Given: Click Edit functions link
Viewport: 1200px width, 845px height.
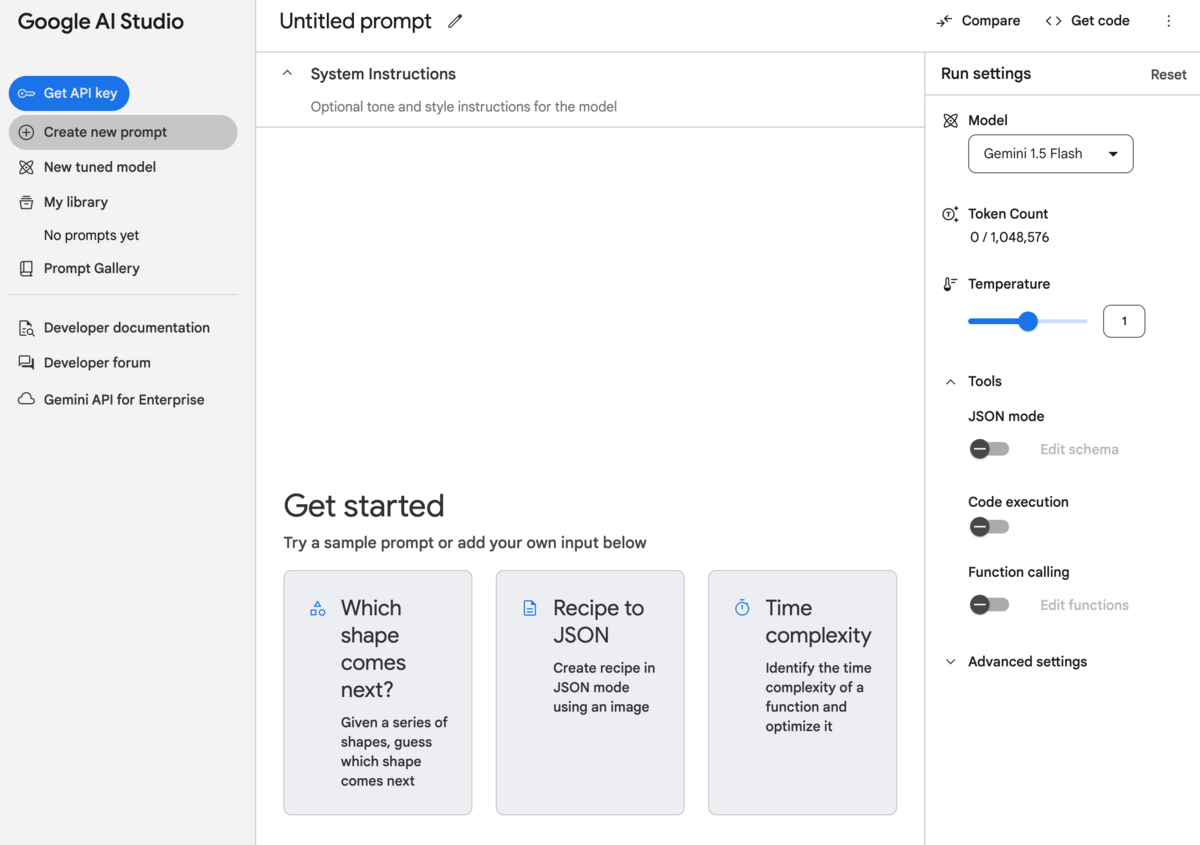Looking at the screenshot, I should pos(1084,605).
